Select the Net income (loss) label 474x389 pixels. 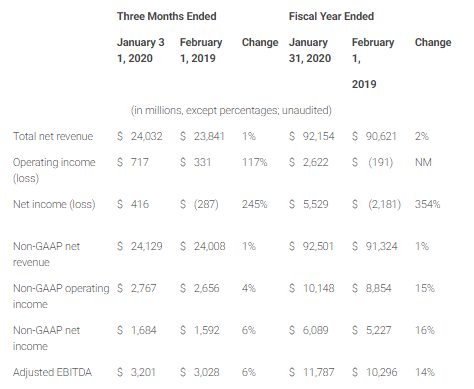click(54, 204)
